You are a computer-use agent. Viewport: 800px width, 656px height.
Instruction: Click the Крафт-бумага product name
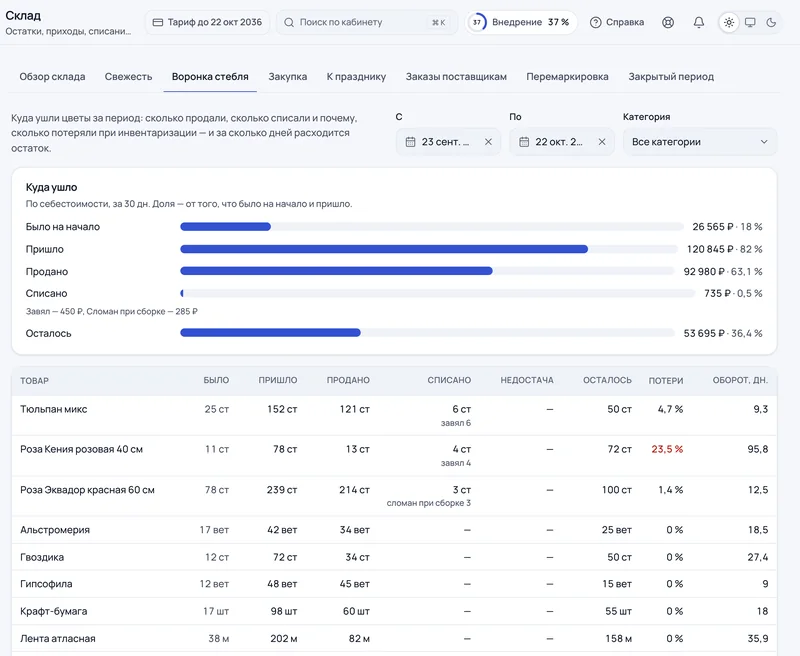[x=54, y=611]
